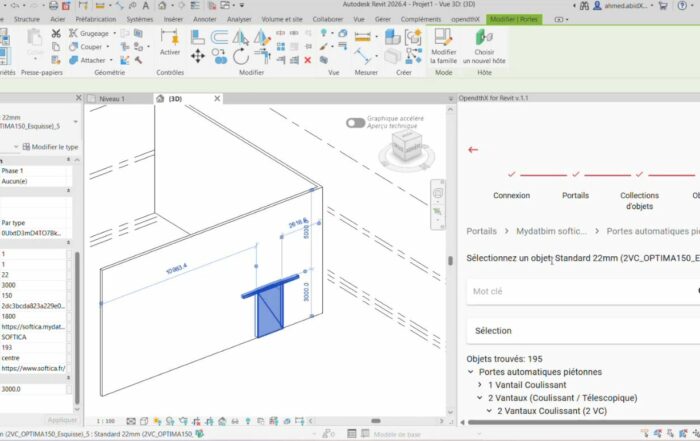Go to Connexion step in OpendthX
700x441 pixels.
pos(512,196)
